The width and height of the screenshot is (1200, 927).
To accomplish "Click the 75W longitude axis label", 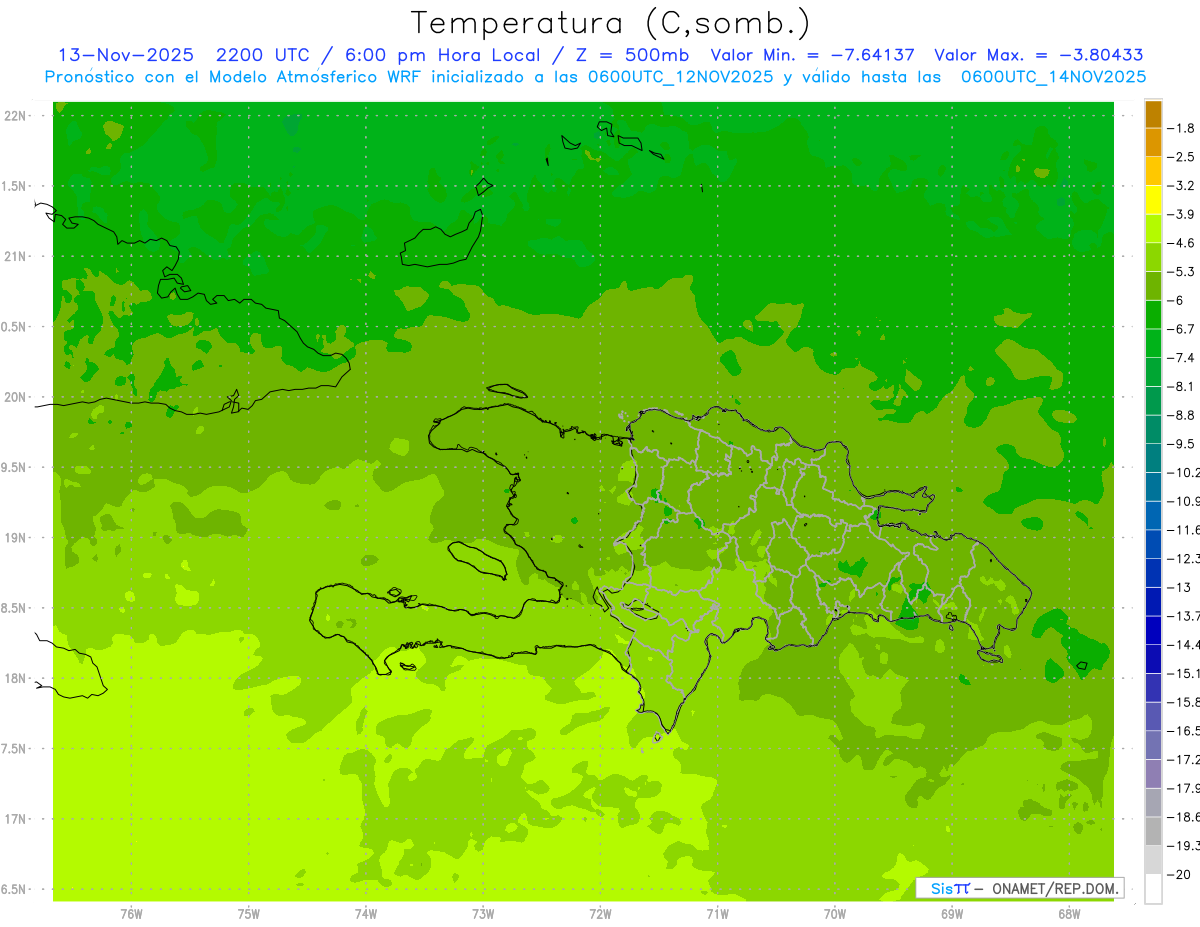I will click(249, 914).
